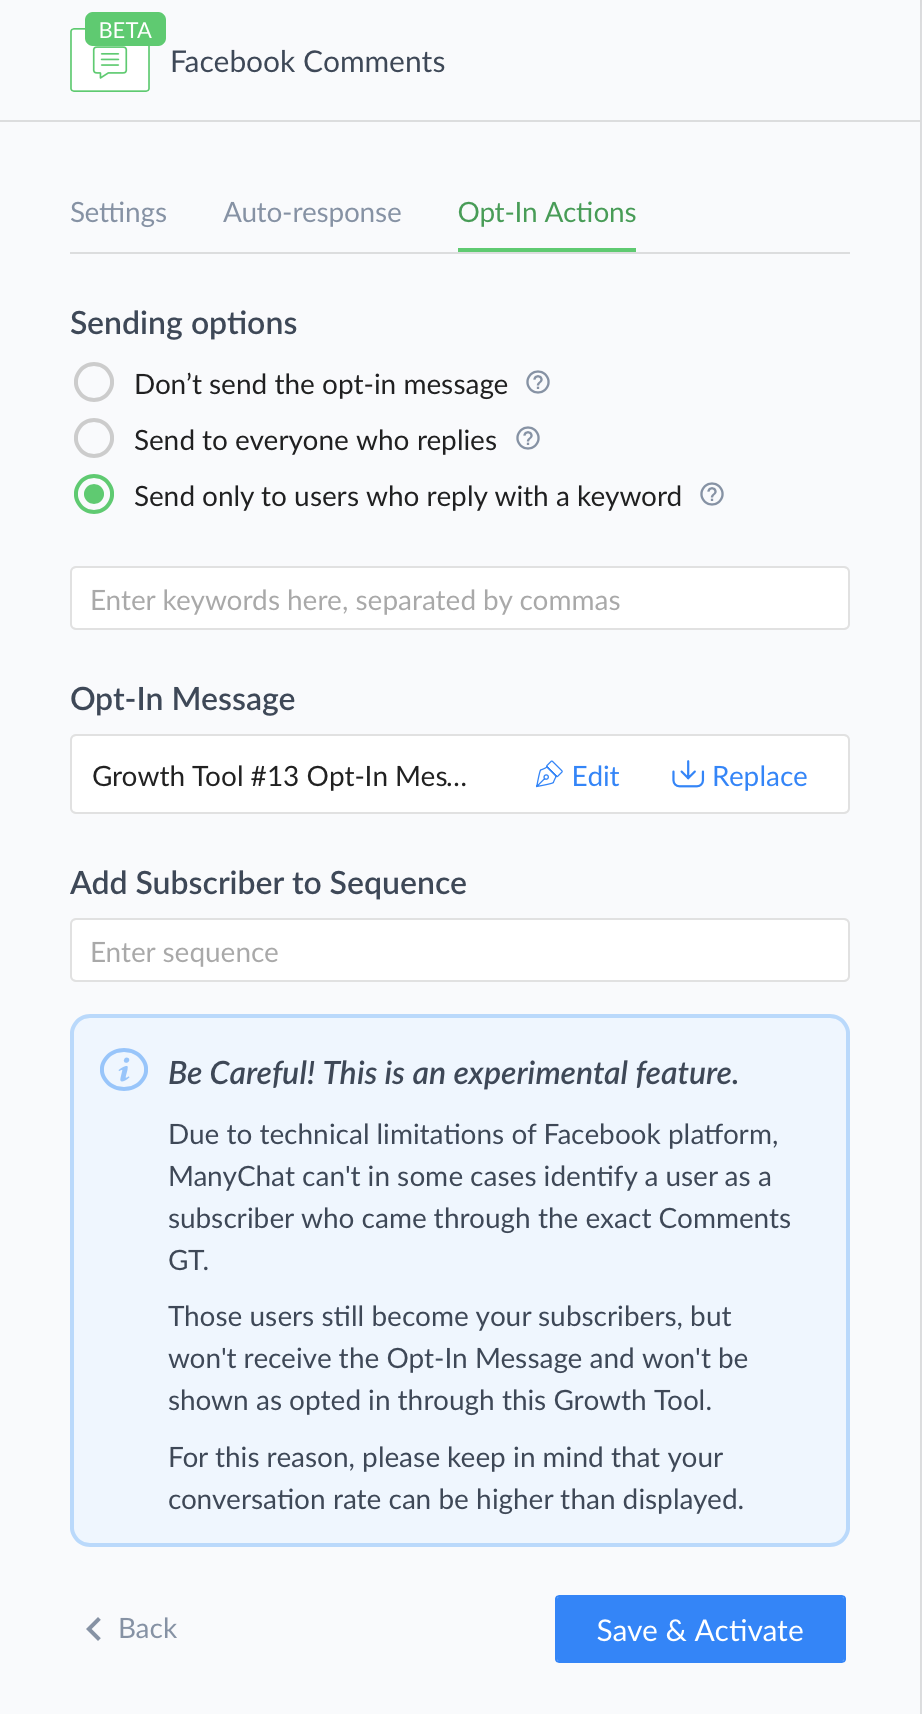This screenshot has width=922, height=1714.
Task: Select Send to everyone who replies radio
Action: (x=94, y=439)
